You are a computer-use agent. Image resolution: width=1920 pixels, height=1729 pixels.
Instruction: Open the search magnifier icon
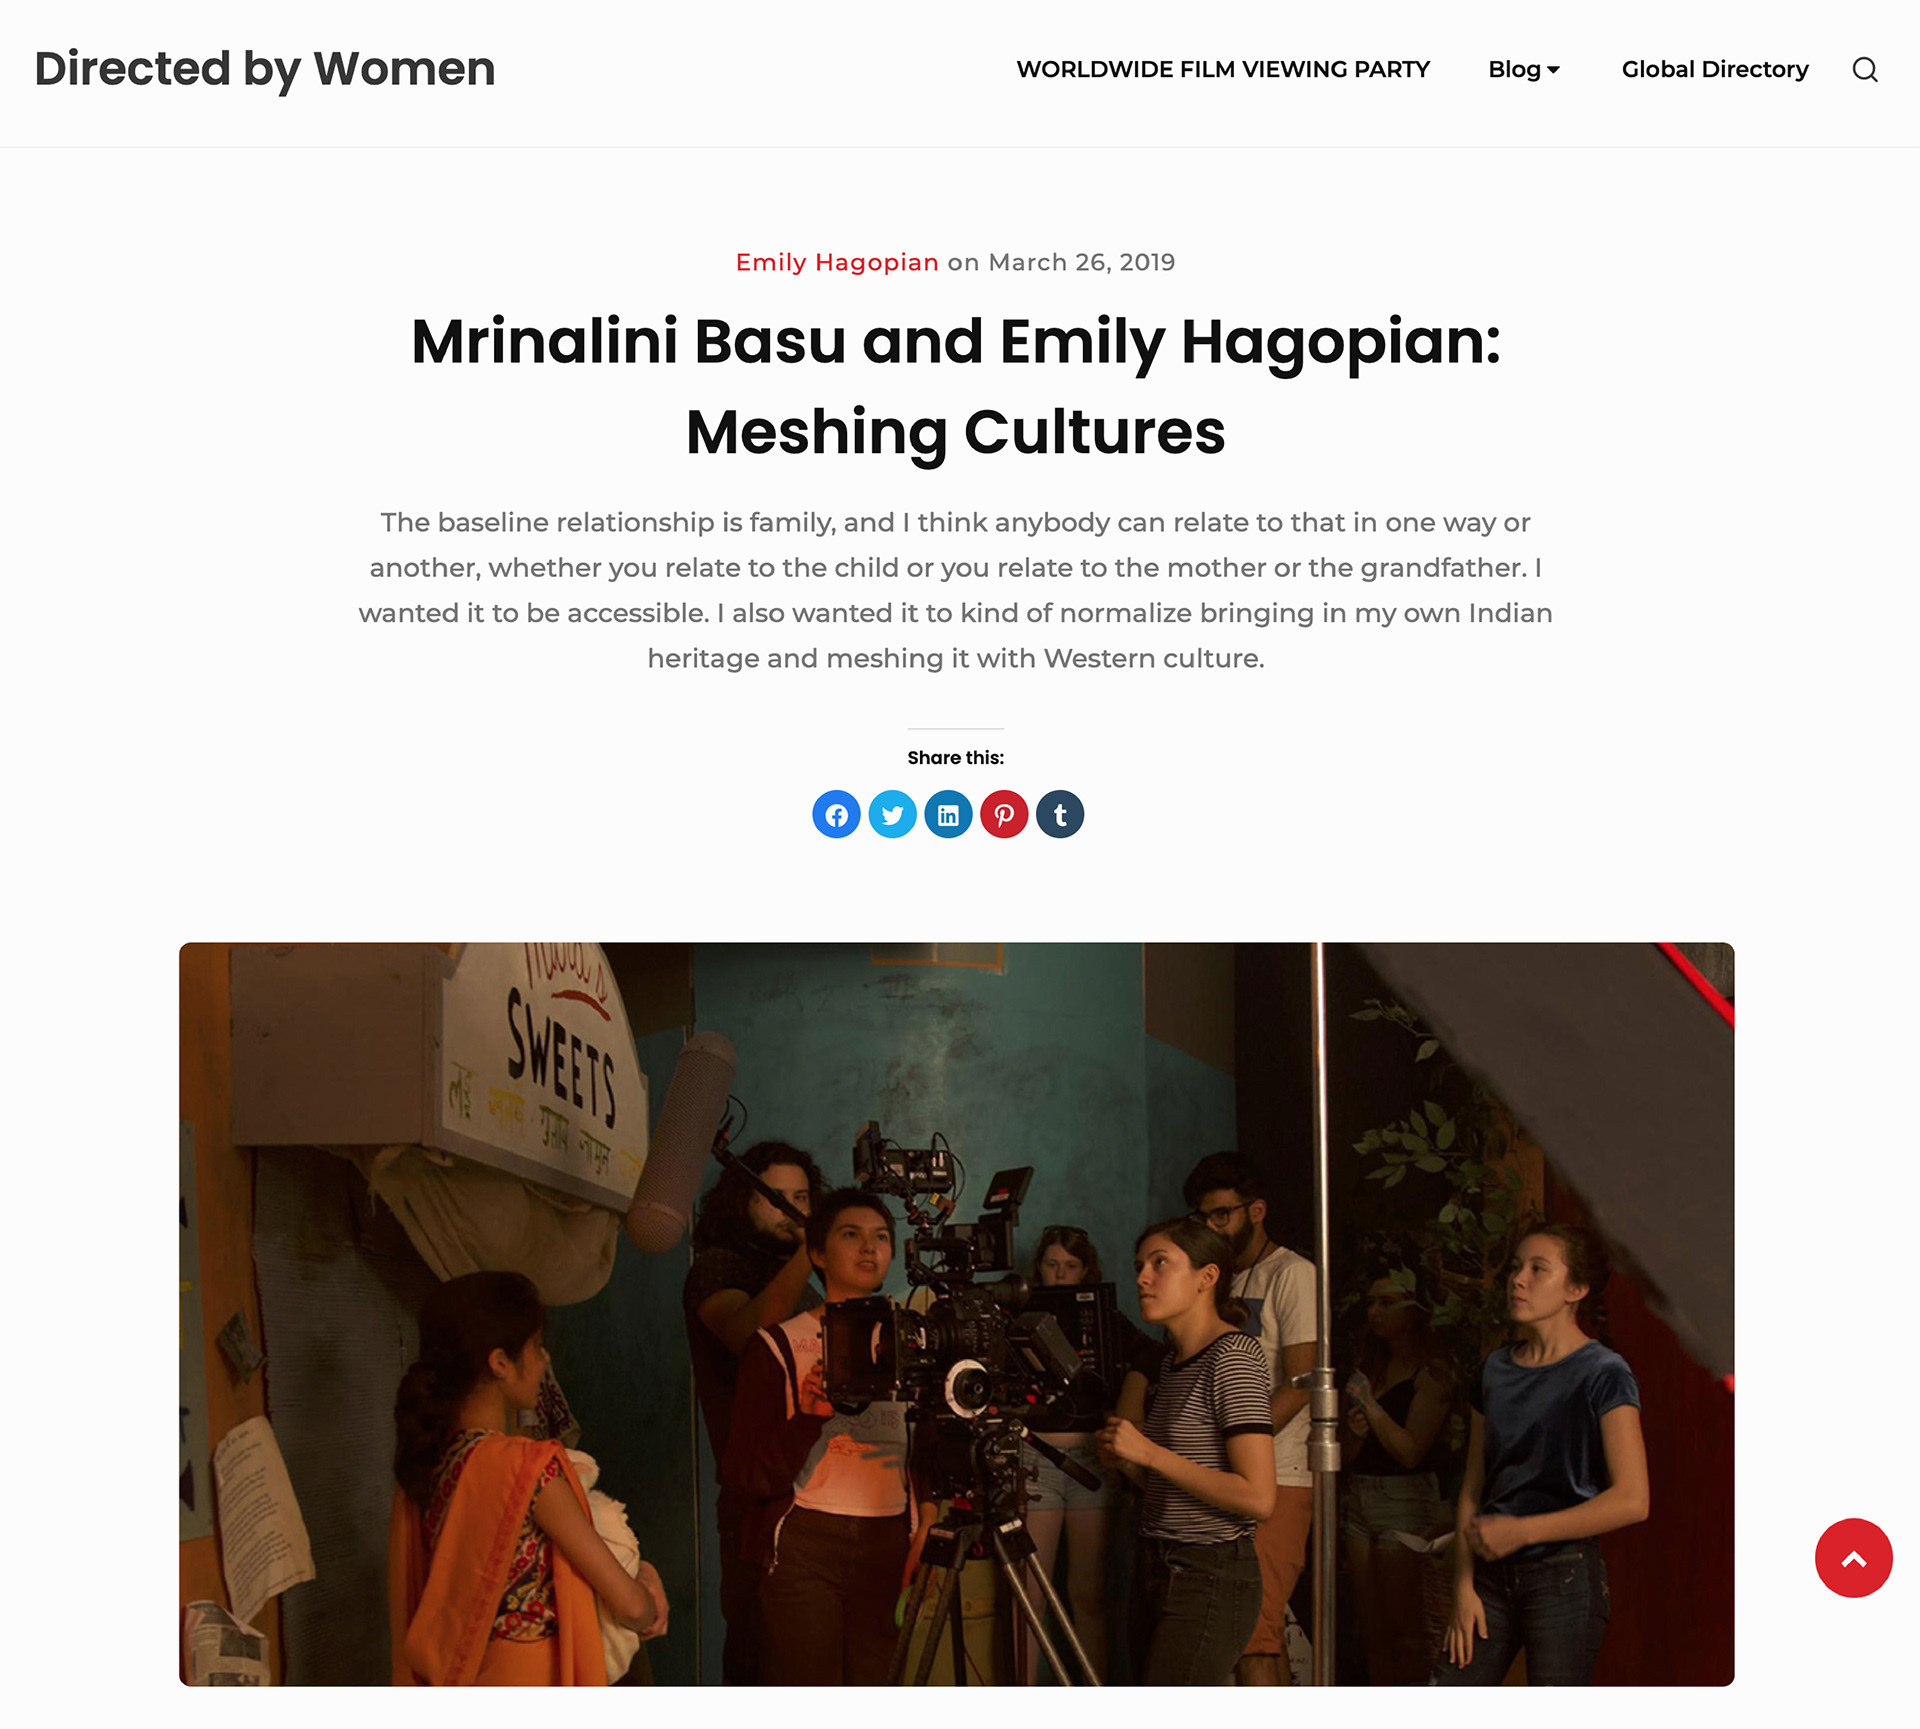(x=1865, y=69)
